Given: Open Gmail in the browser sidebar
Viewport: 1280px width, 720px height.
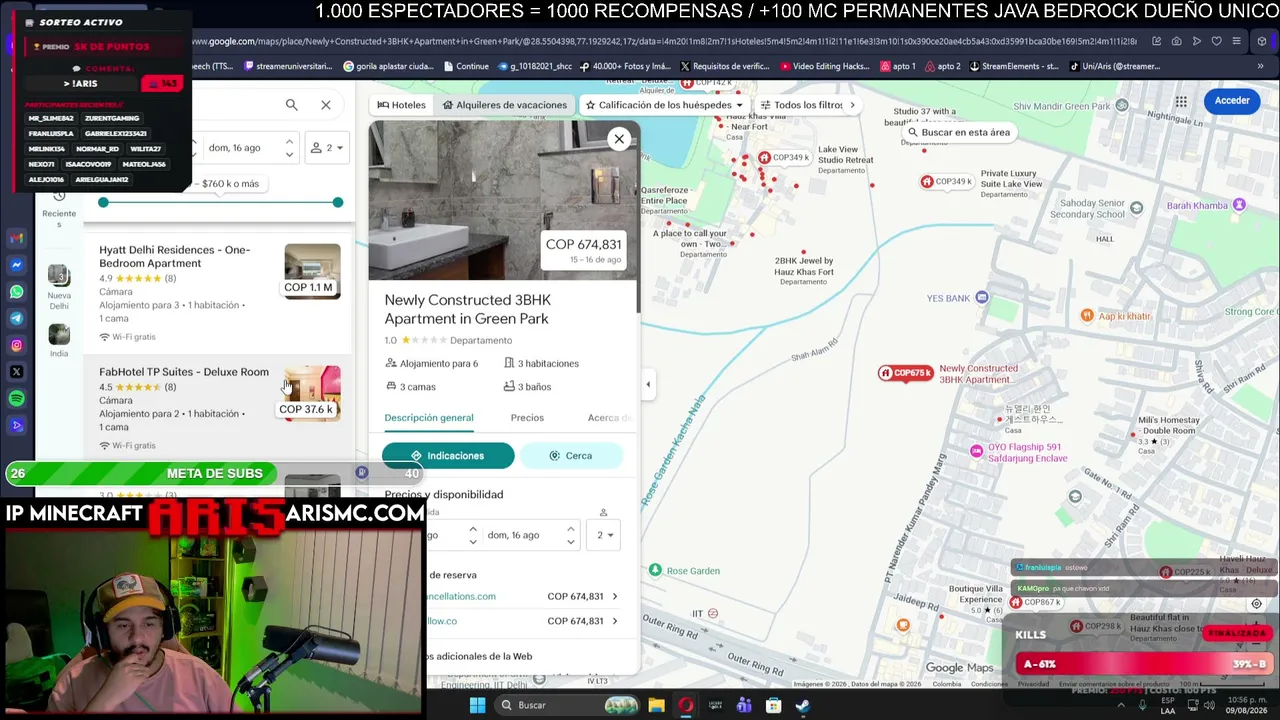Looking at the screenshot, I should click(16, 238).
